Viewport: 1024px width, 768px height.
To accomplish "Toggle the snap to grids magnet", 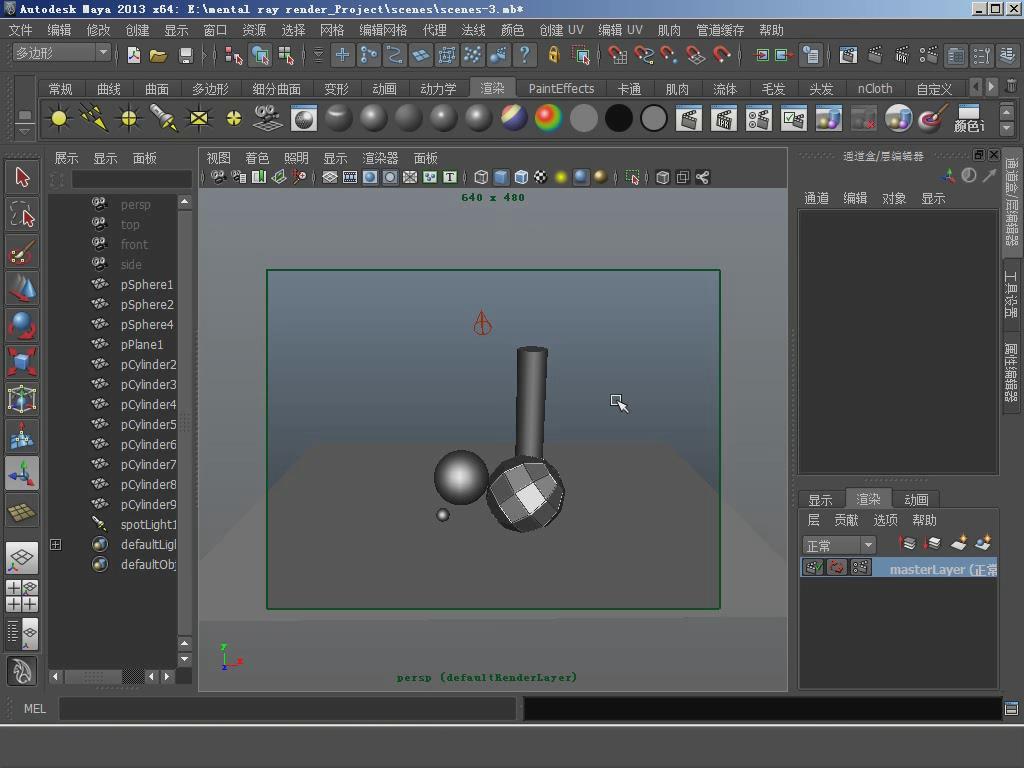I will click(617, 56).
